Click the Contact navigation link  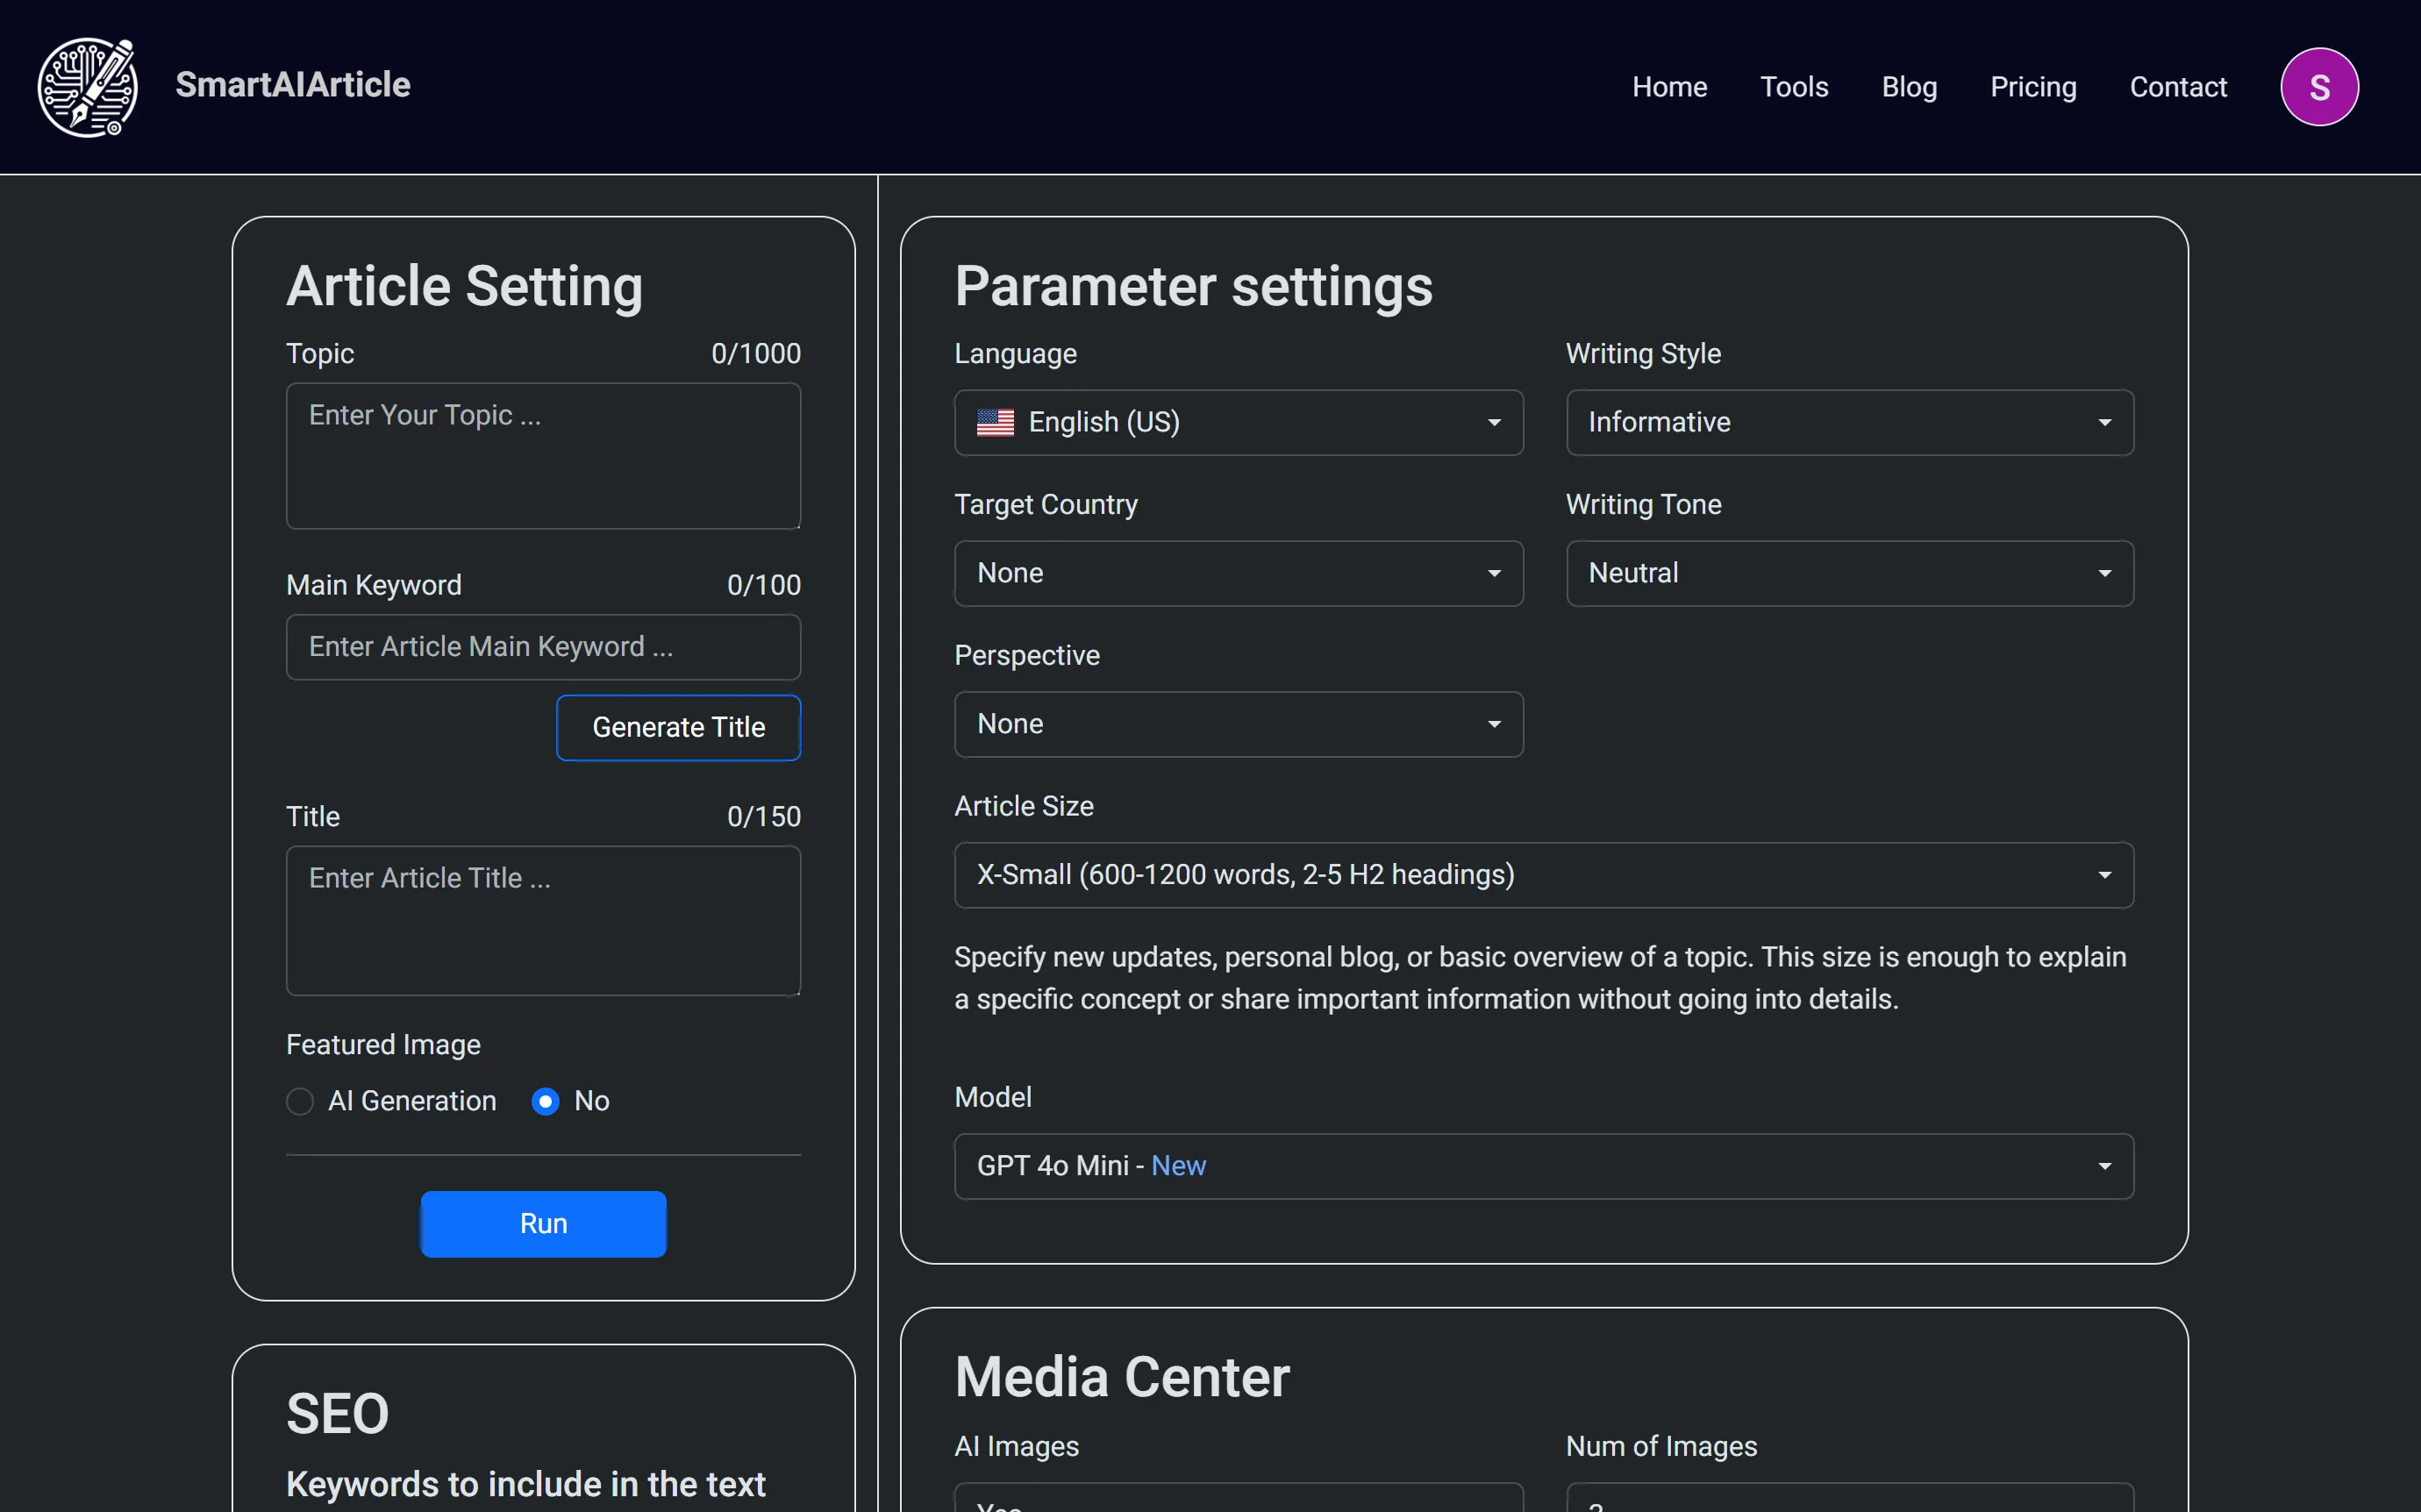point(2179,85)
